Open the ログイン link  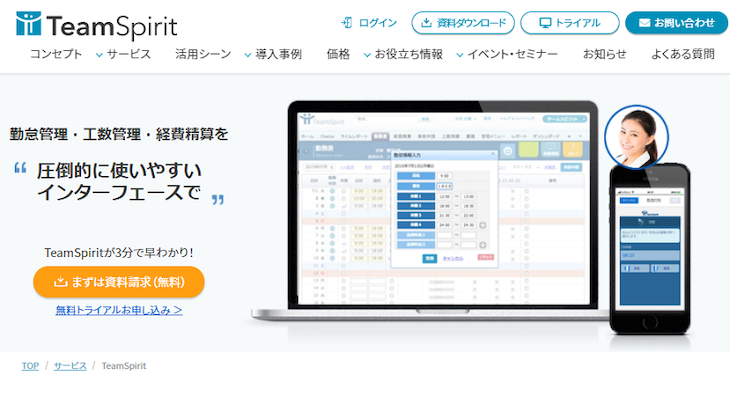(378, 23)
